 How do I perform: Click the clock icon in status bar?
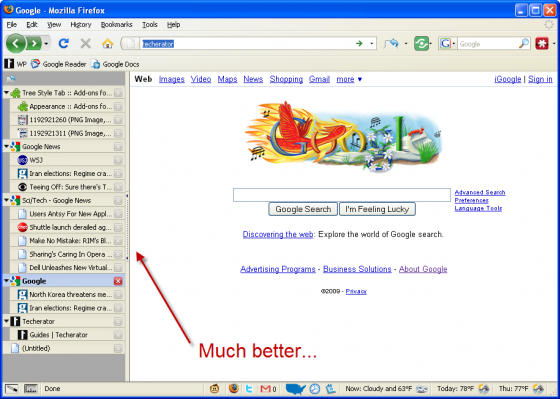pyautogui.click(x=315, y=389)
